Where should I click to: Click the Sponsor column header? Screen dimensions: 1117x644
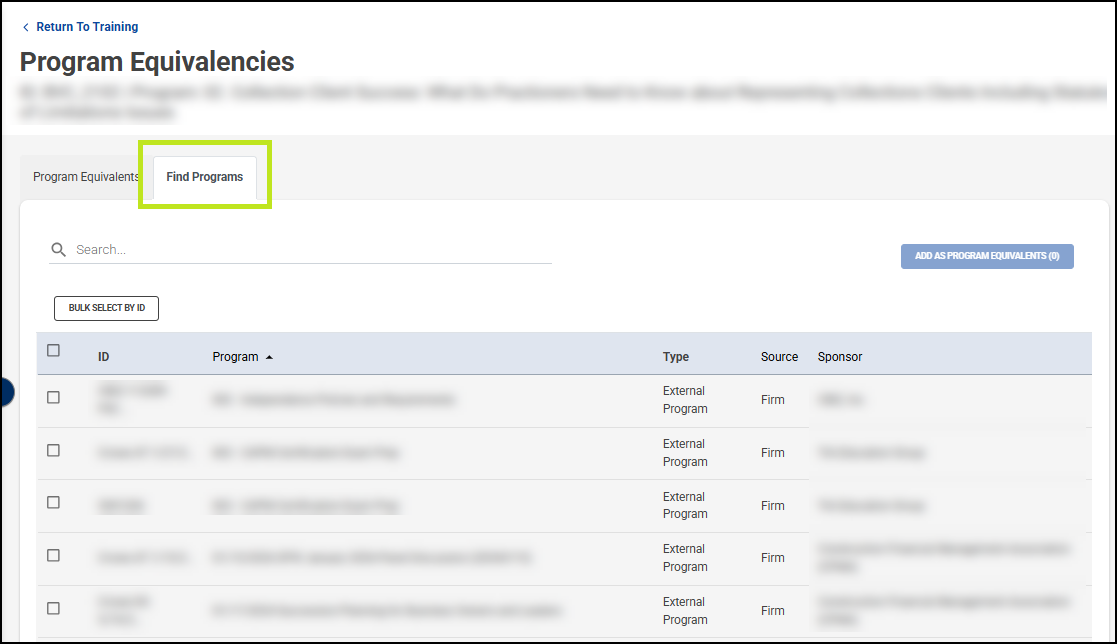click(840, 357)
